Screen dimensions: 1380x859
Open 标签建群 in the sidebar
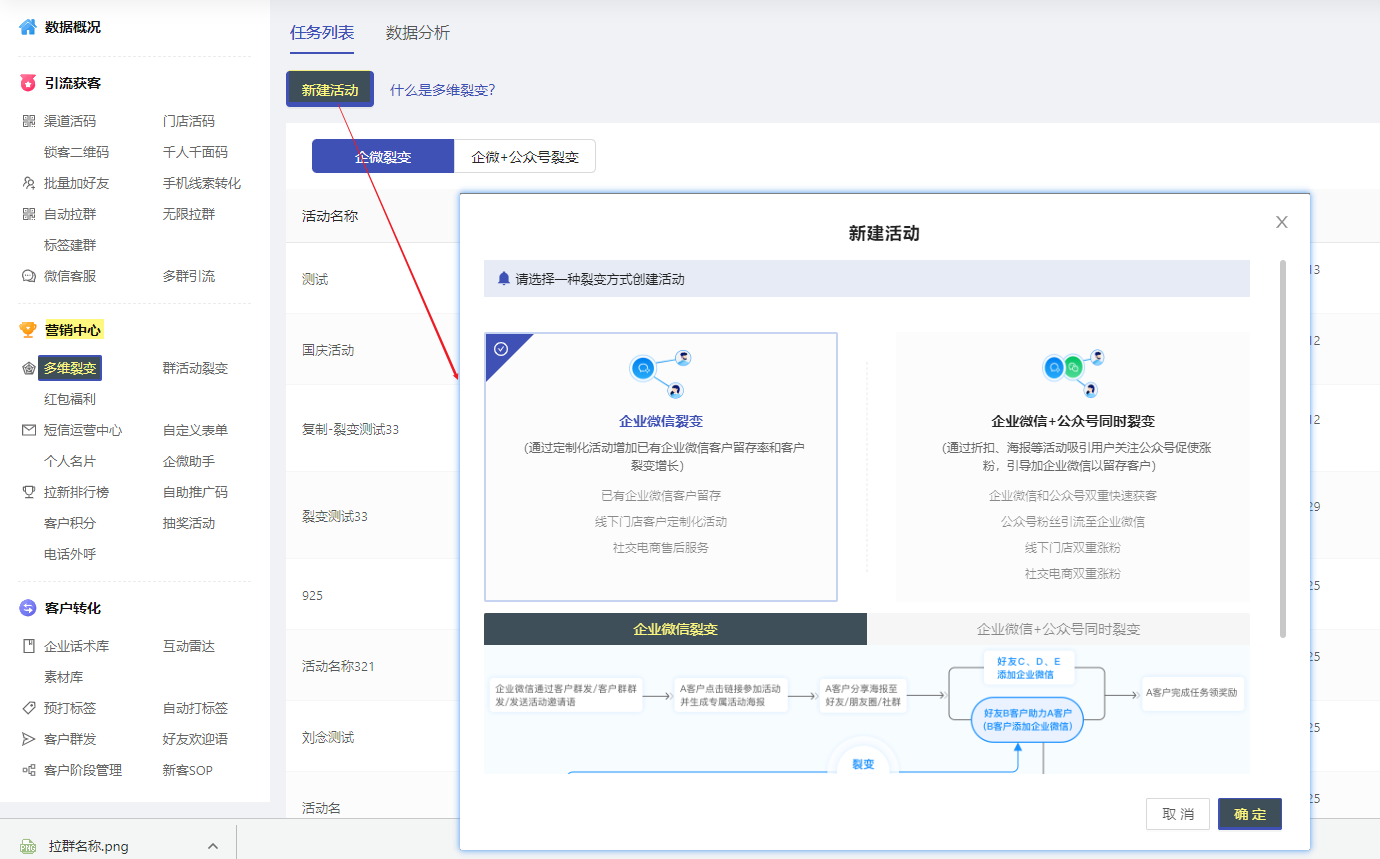click(70, 245)
